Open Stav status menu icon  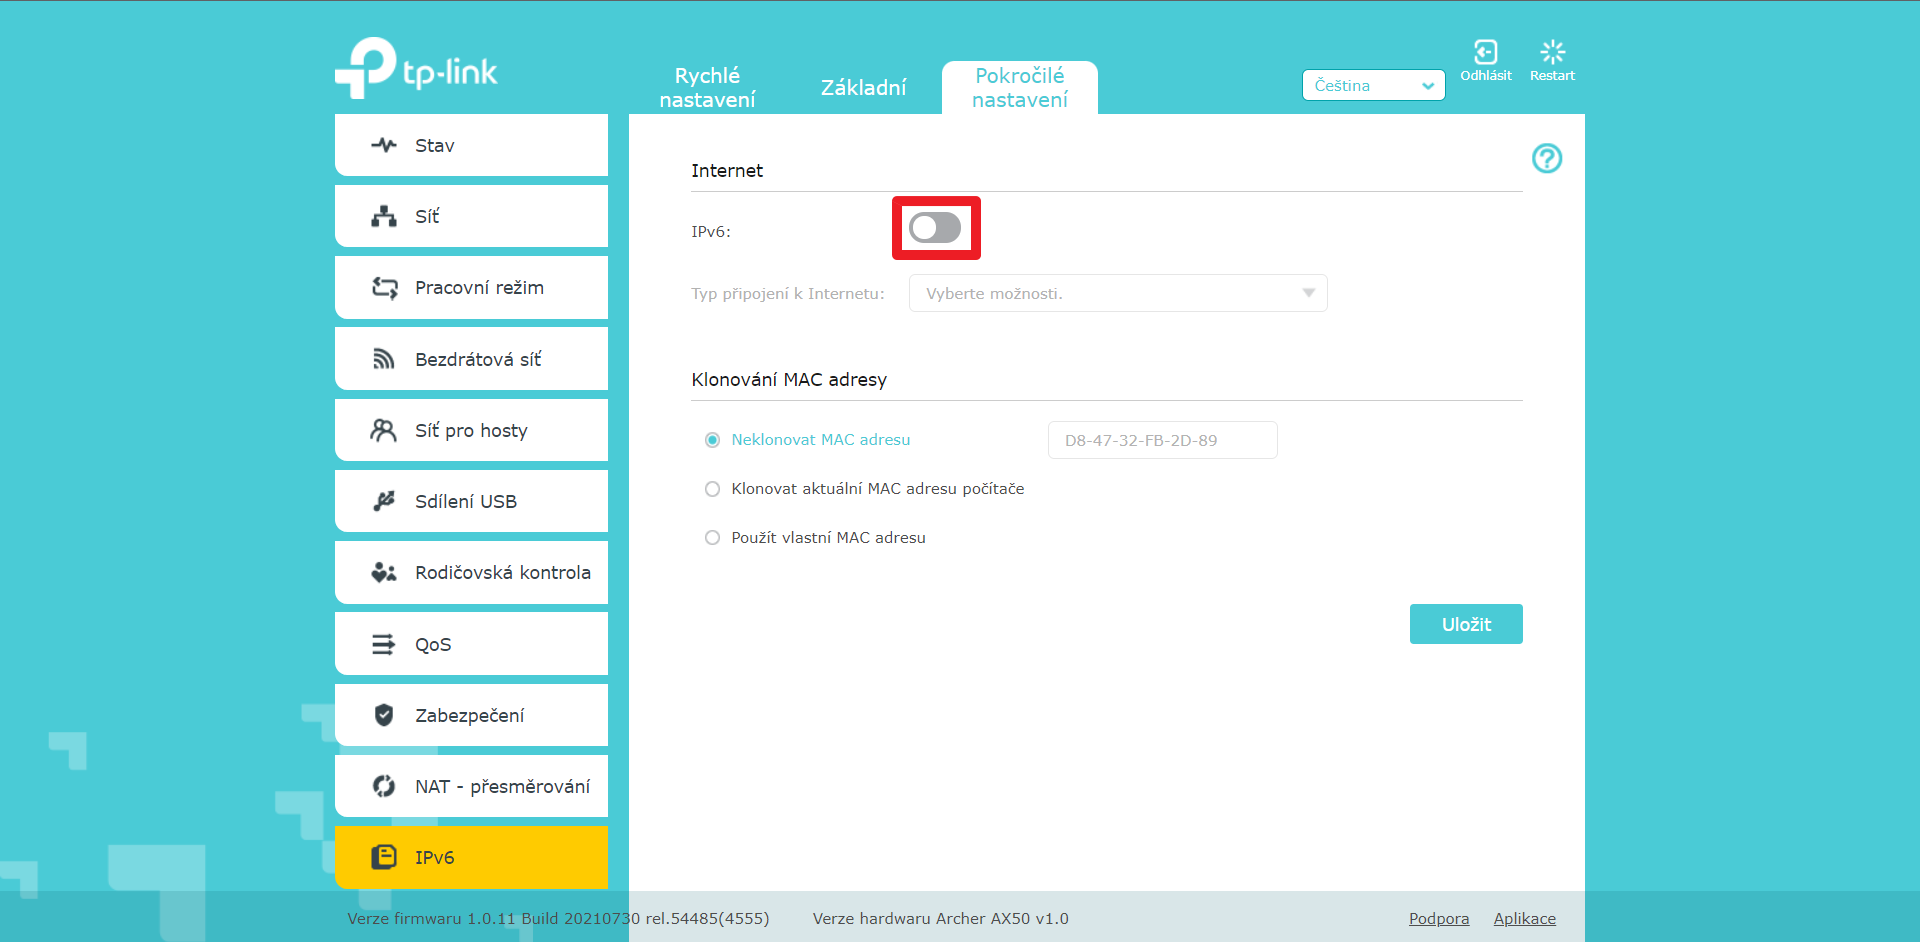pos(384,145)
